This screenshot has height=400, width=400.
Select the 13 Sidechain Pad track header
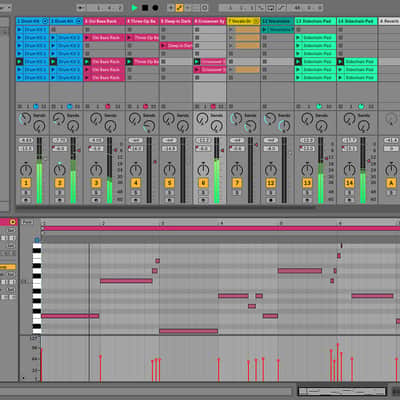[315, 21]
